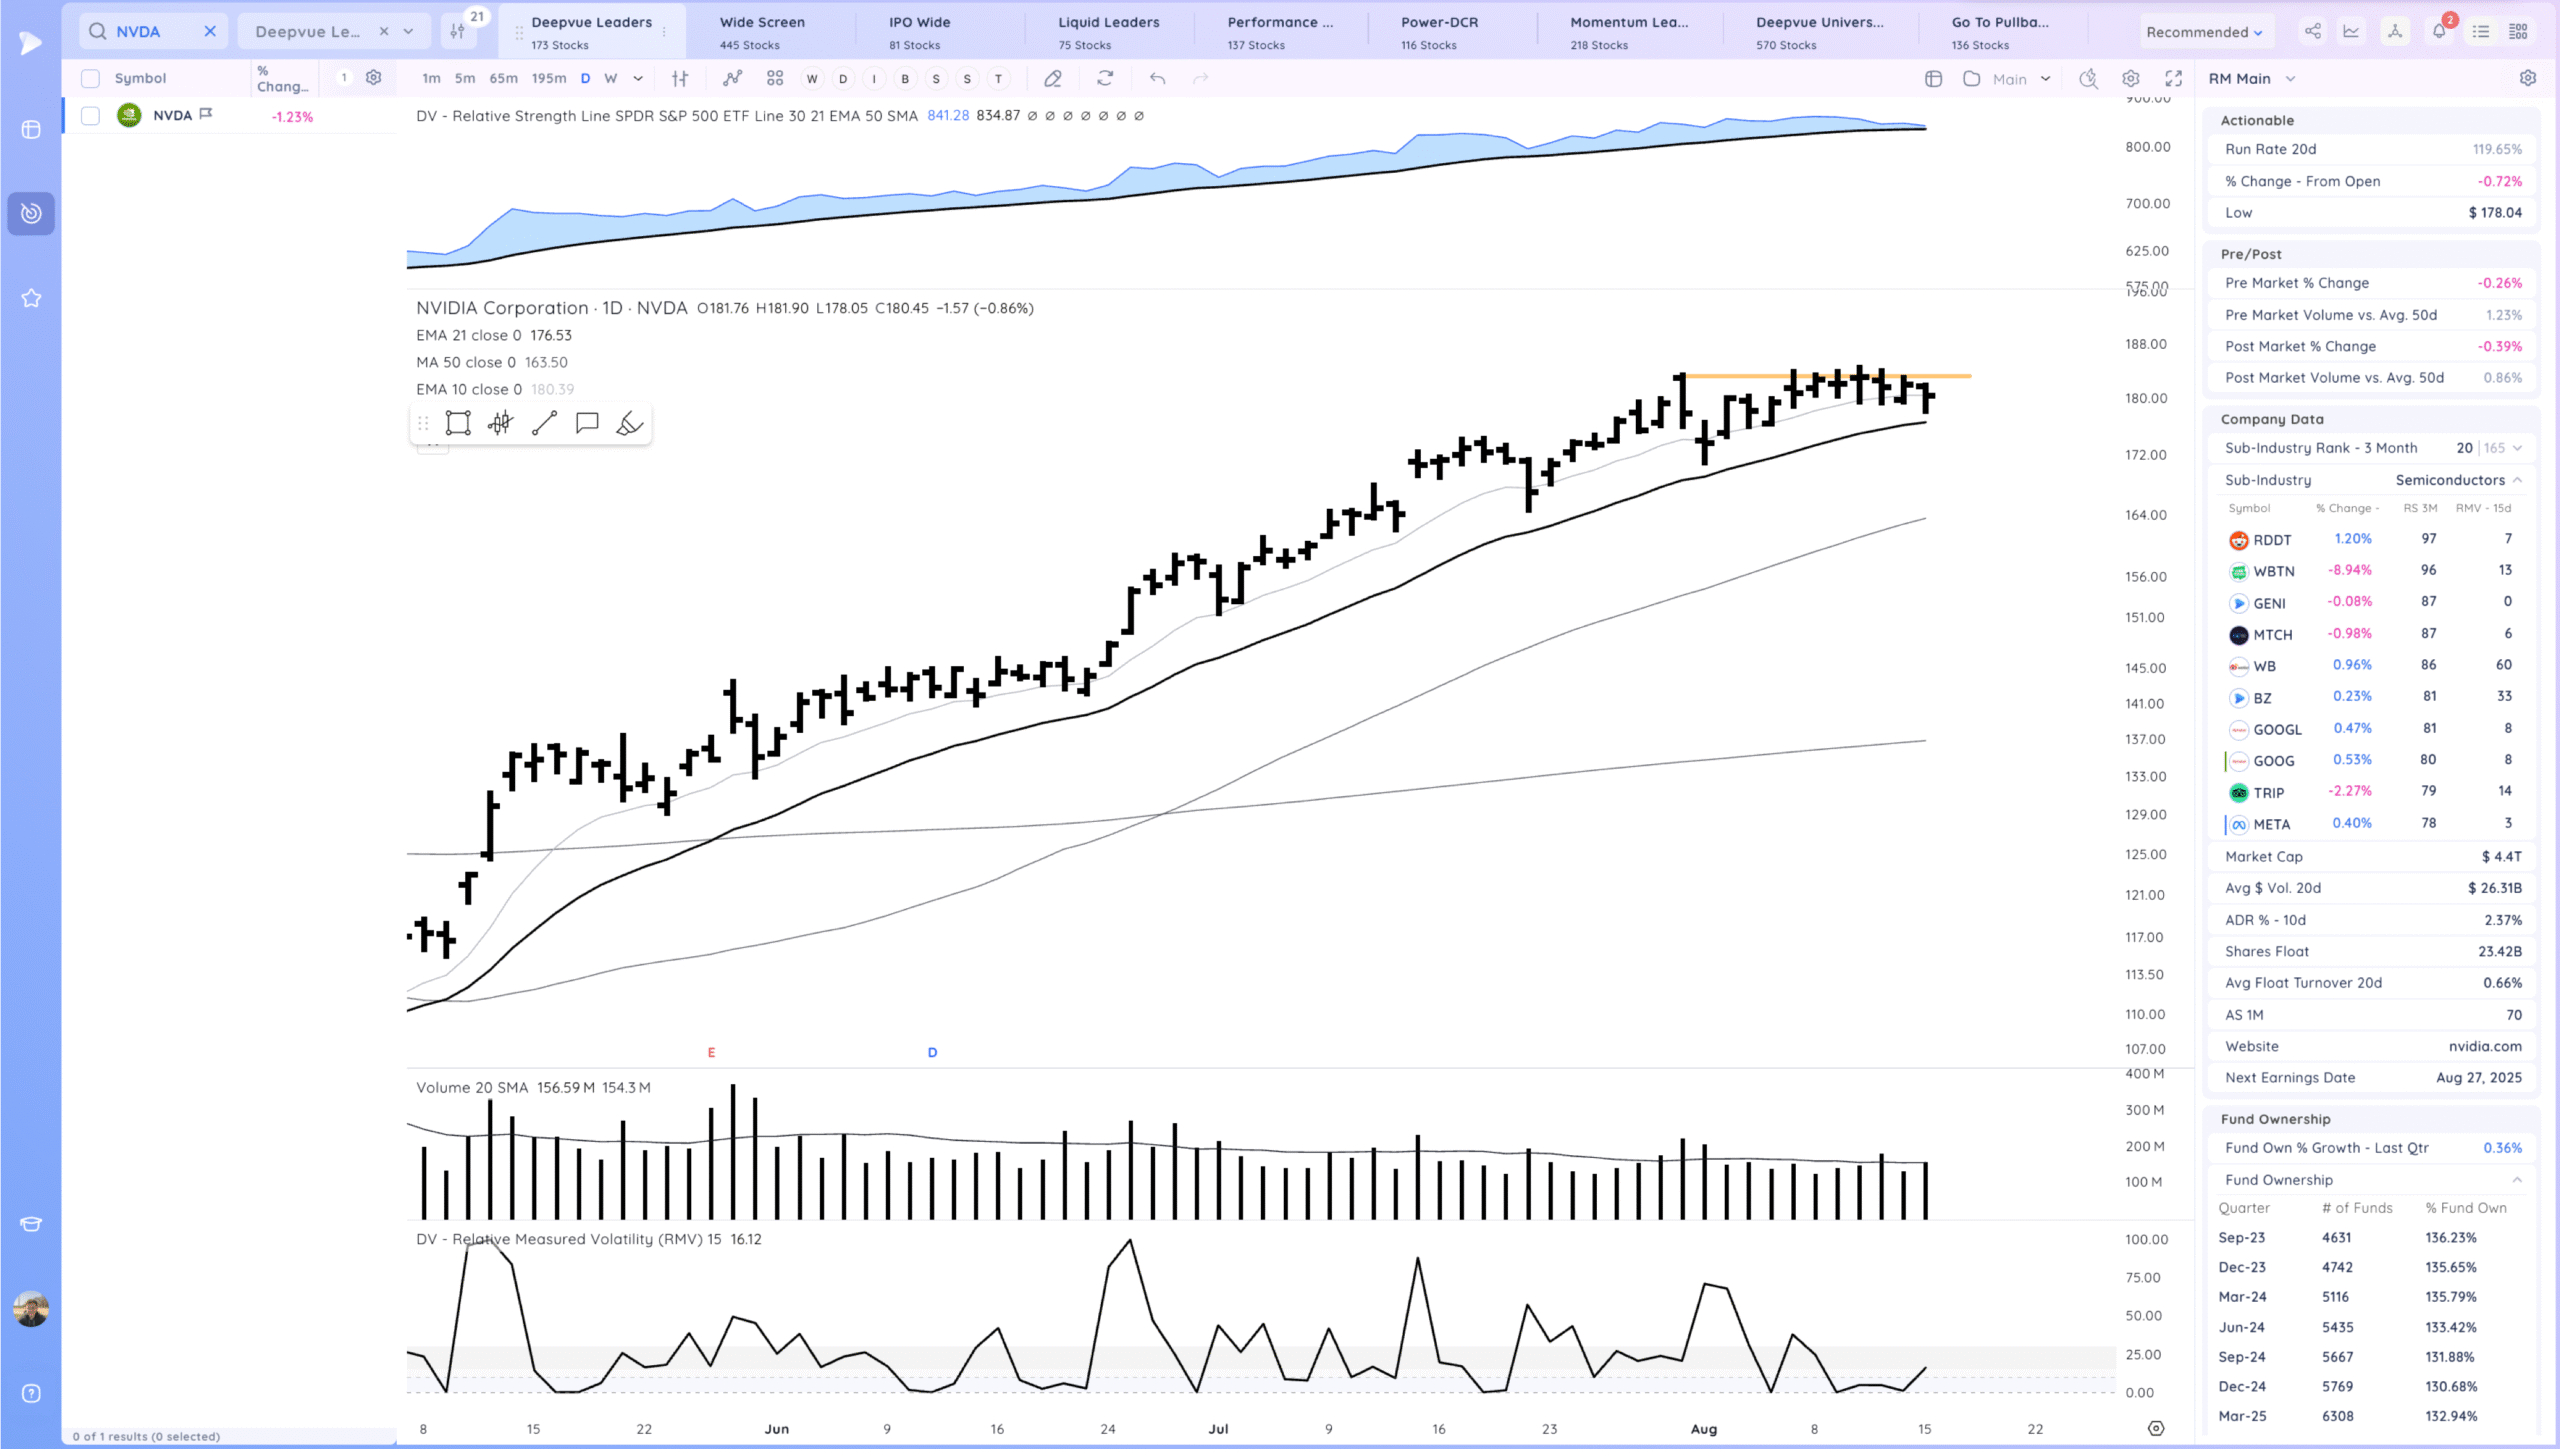
Task: Click the eraser icon in chart toolbar
Action: click(x=1052, y=78)
